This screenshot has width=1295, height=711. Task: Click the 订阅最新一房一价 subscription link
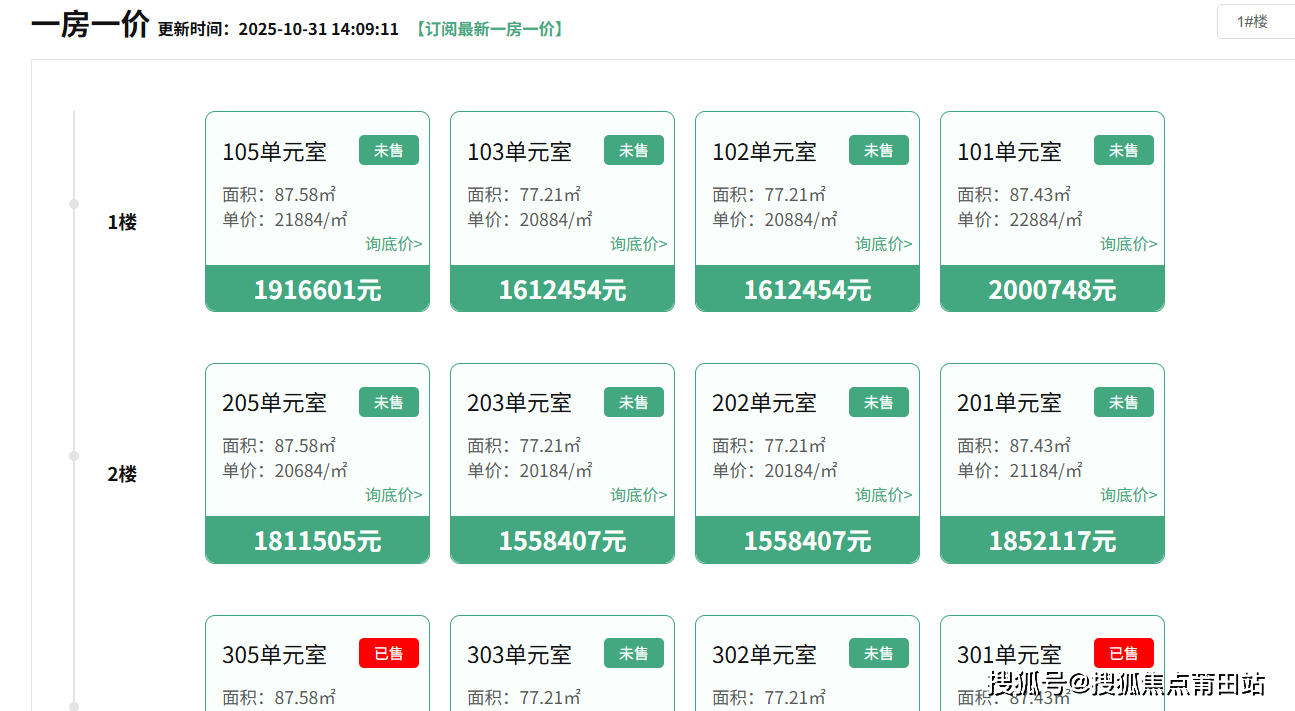(x=488, y=29)
